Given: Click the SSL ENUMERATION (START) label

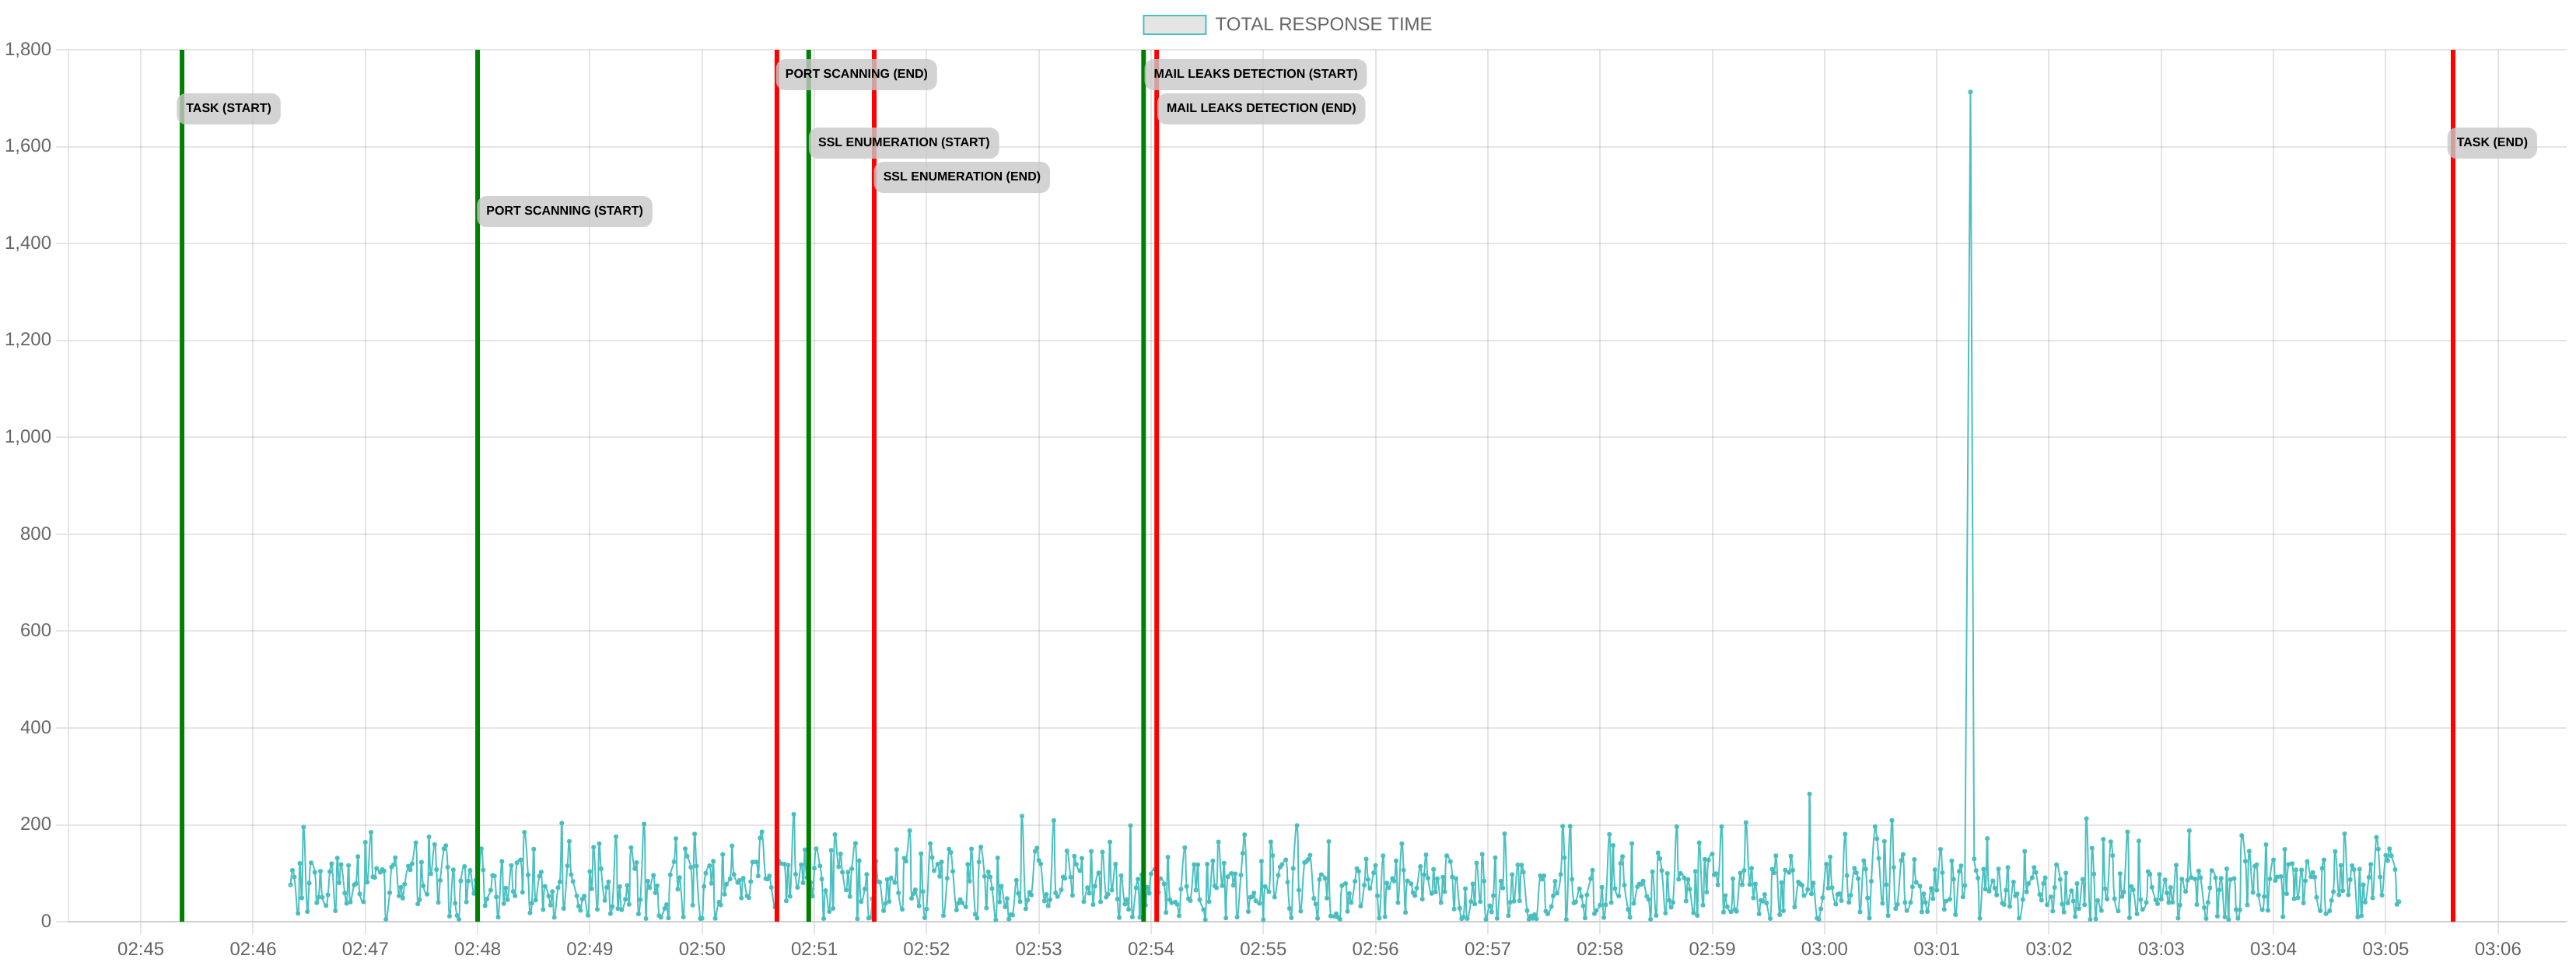Looking at the screenshot, I should (x=903, y=142).
